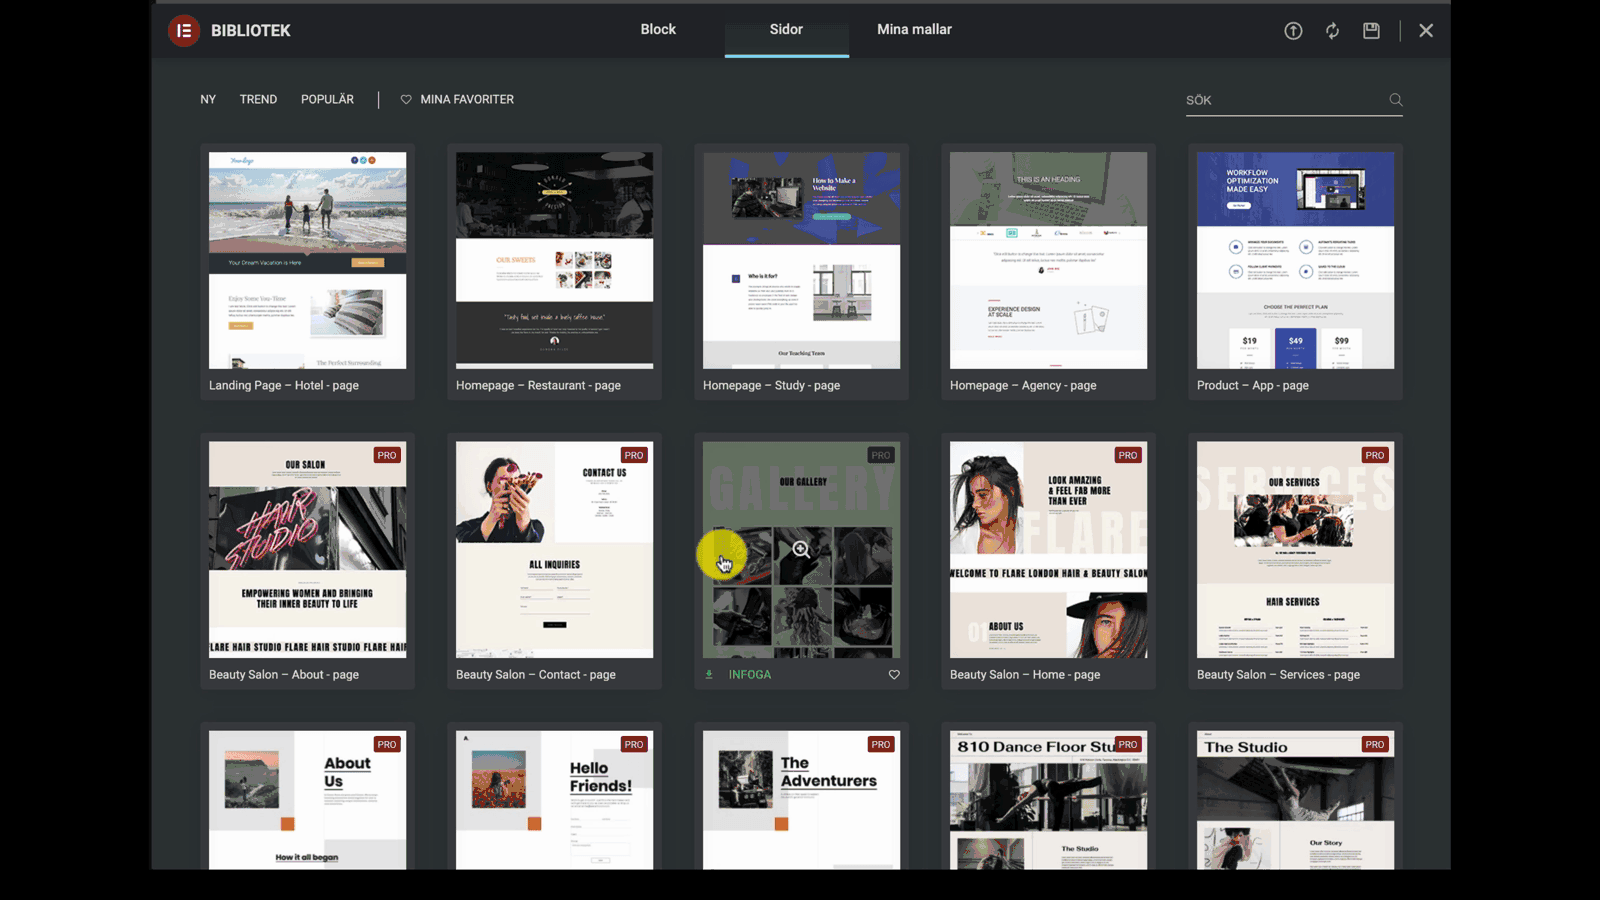Click the save template disk icon
The height and width of the screenshot is (900, 1600).
coord(1371,31)
